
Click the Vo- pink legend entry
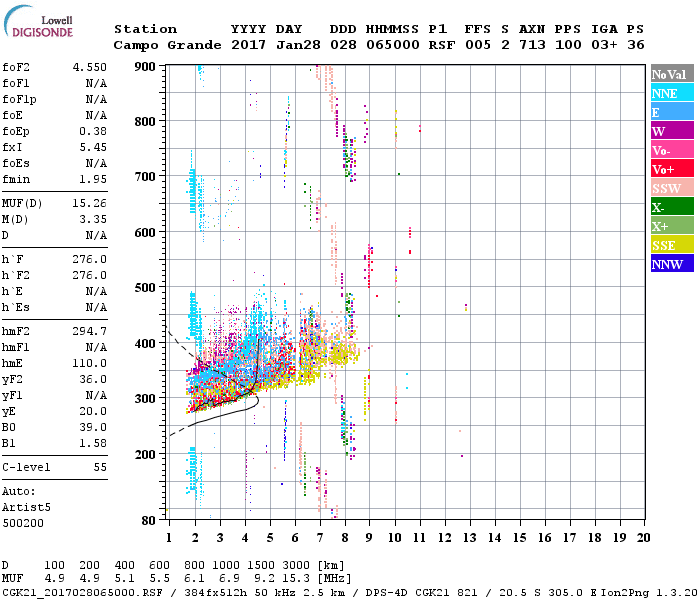670,150
